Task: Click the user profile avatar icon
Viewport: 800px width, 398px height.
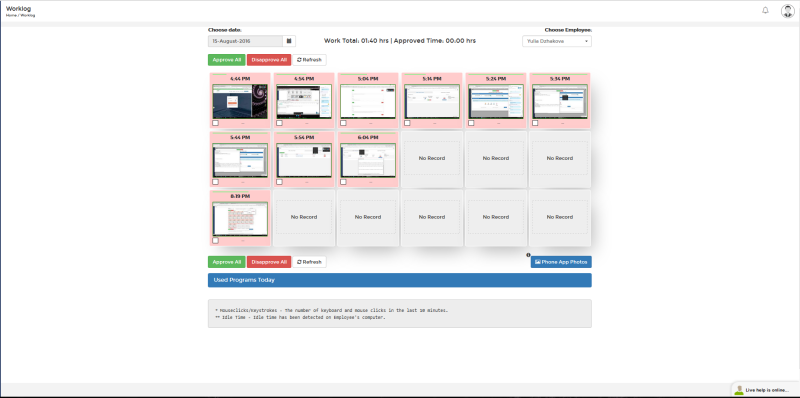Action: point(787,11)
